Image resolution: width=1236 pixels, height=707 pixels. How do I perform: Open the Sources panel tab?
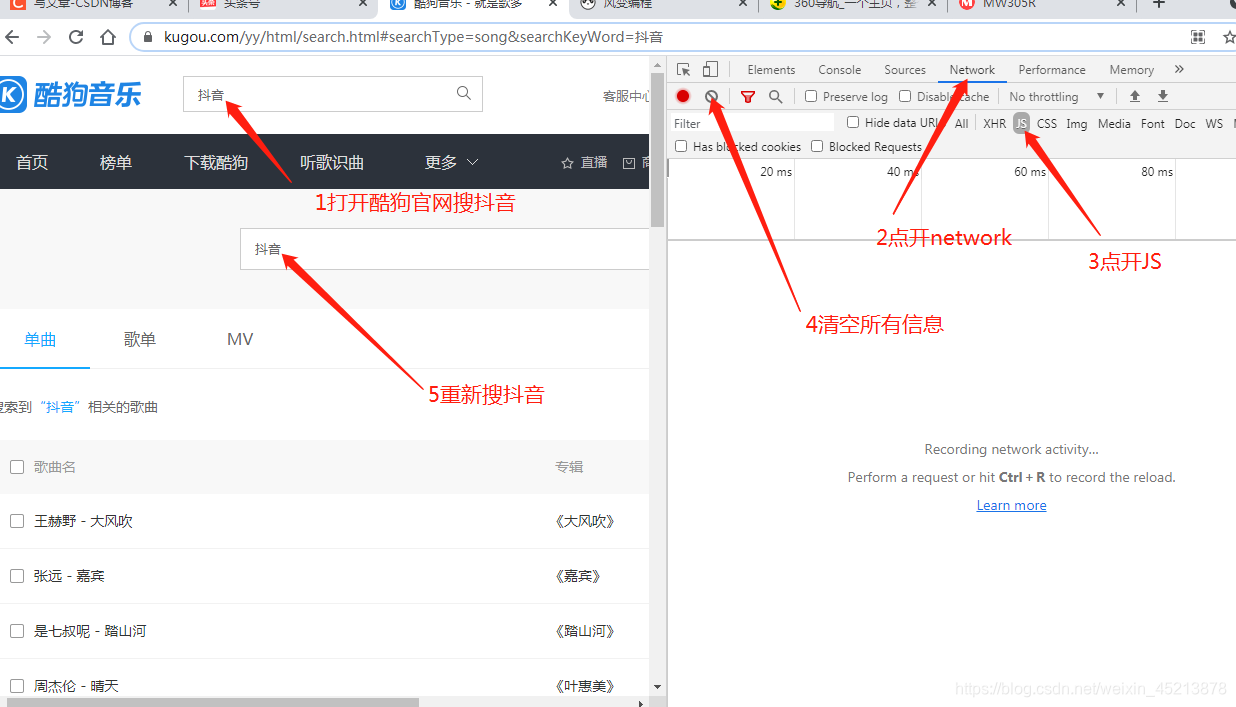point(905,69)
